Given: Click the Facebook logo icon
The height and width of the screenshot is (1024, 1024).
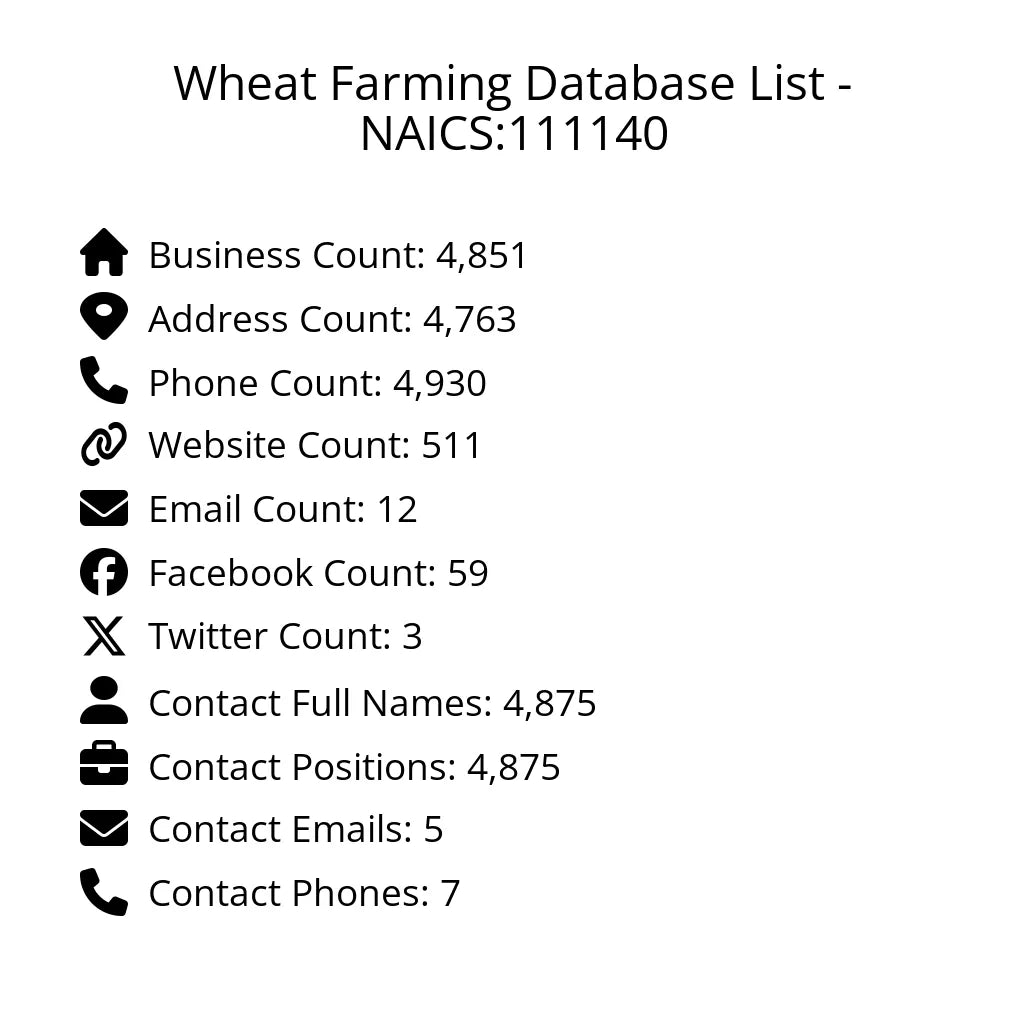Looking at the screenshot, I should tap(104, 572).
